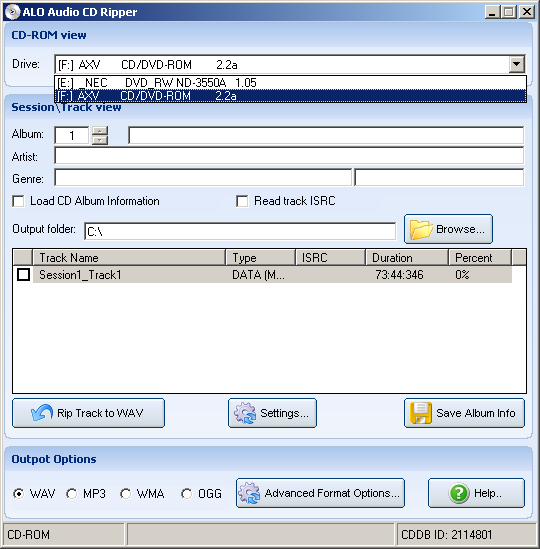Decrease Album number with down spinner
The image size is (540, 549).
[100, 140]
